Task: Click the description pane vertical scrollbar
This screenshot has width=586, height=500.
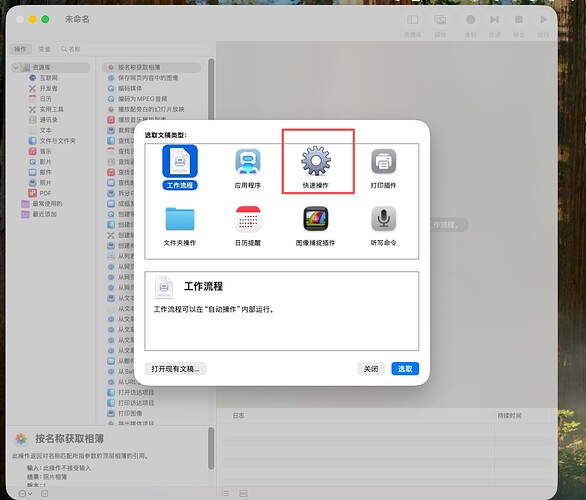Action: pyautogui.click(x=211, y=448)
